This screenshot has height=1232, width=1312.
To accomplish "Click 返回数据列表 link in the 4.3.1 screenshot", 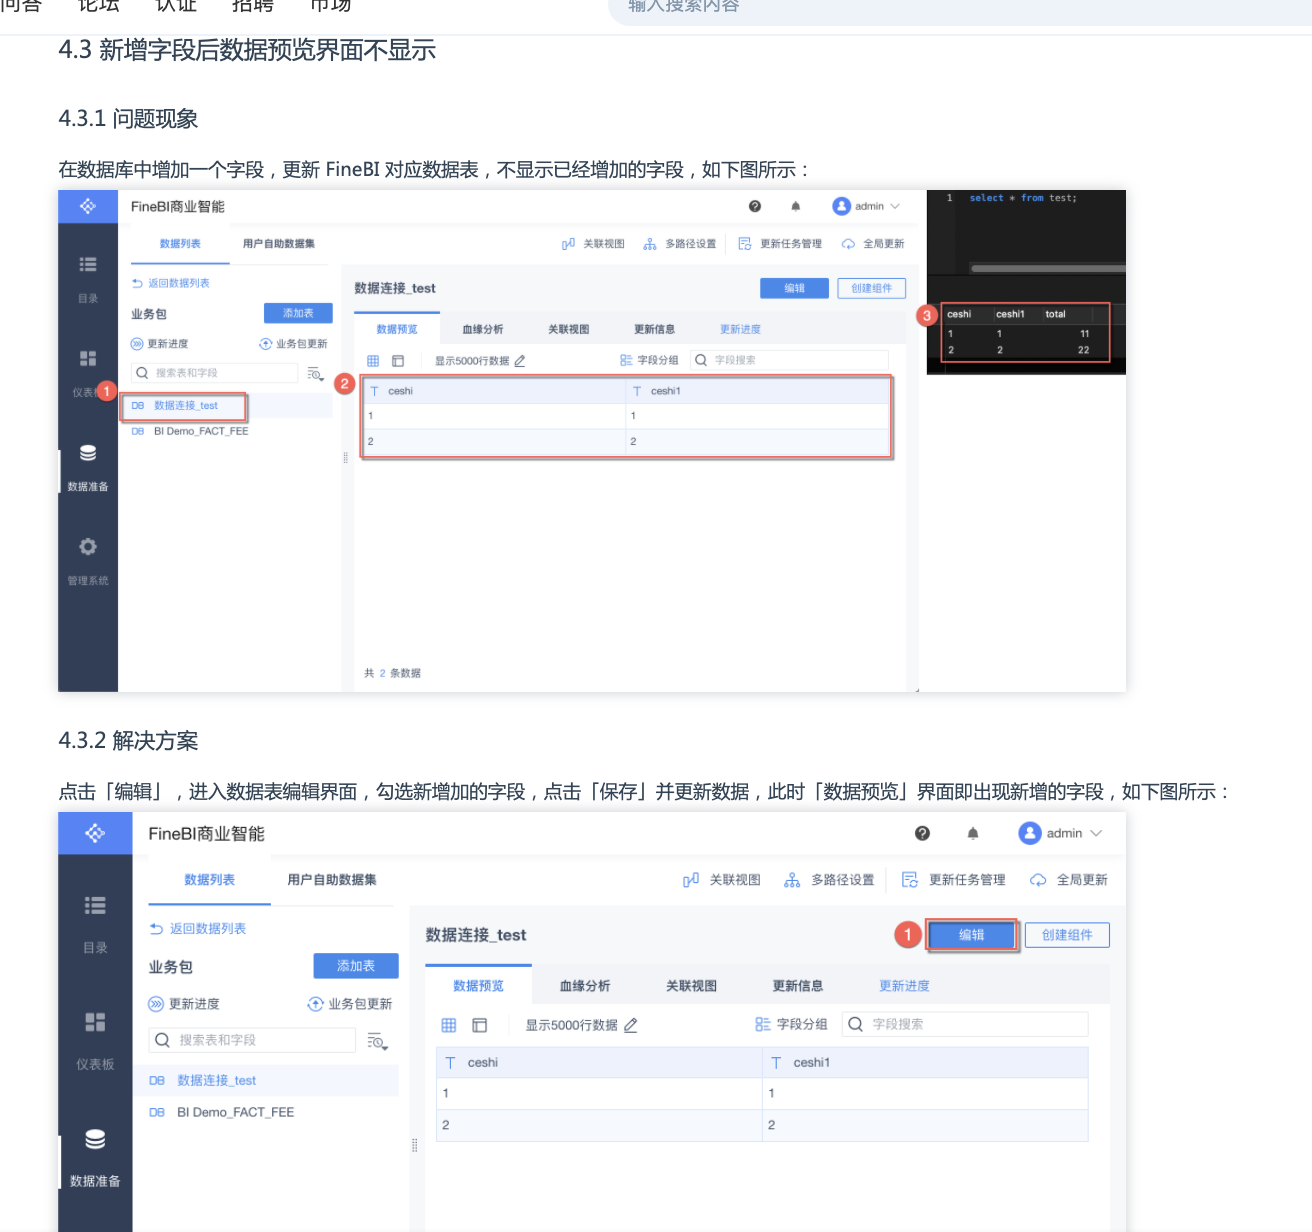I will 171,283.
